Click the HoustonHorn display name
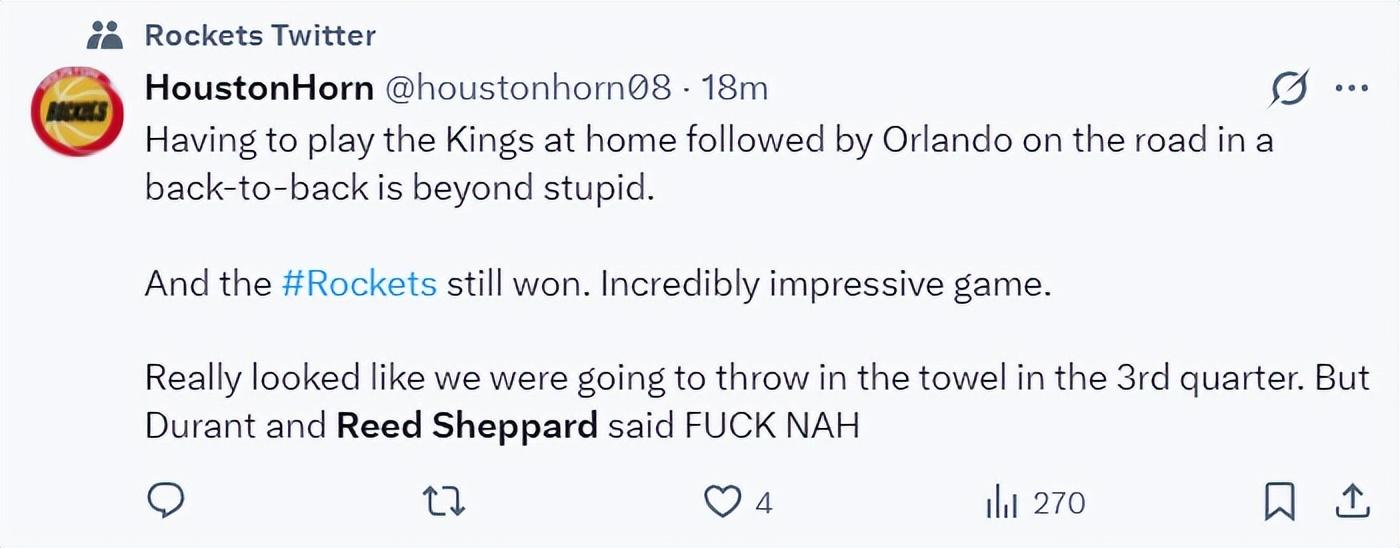The width and height of the screenshot is (1400, 548). point(259,88)
